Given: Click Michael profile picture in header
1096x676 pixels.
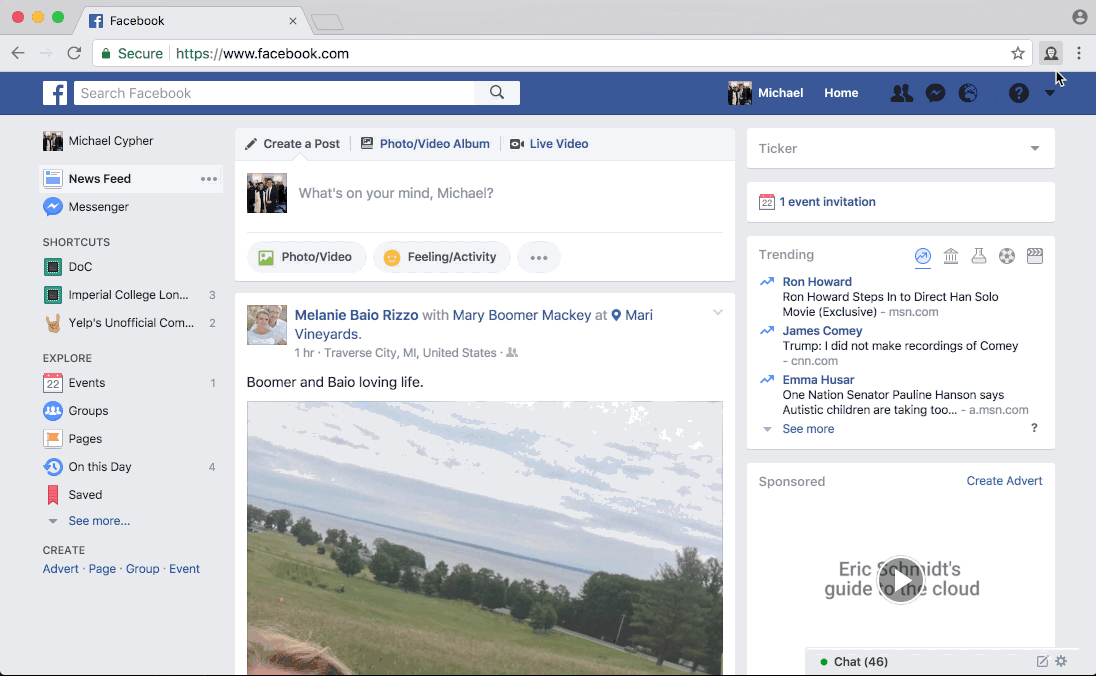Looking at the screenshot, I should 740,93.
